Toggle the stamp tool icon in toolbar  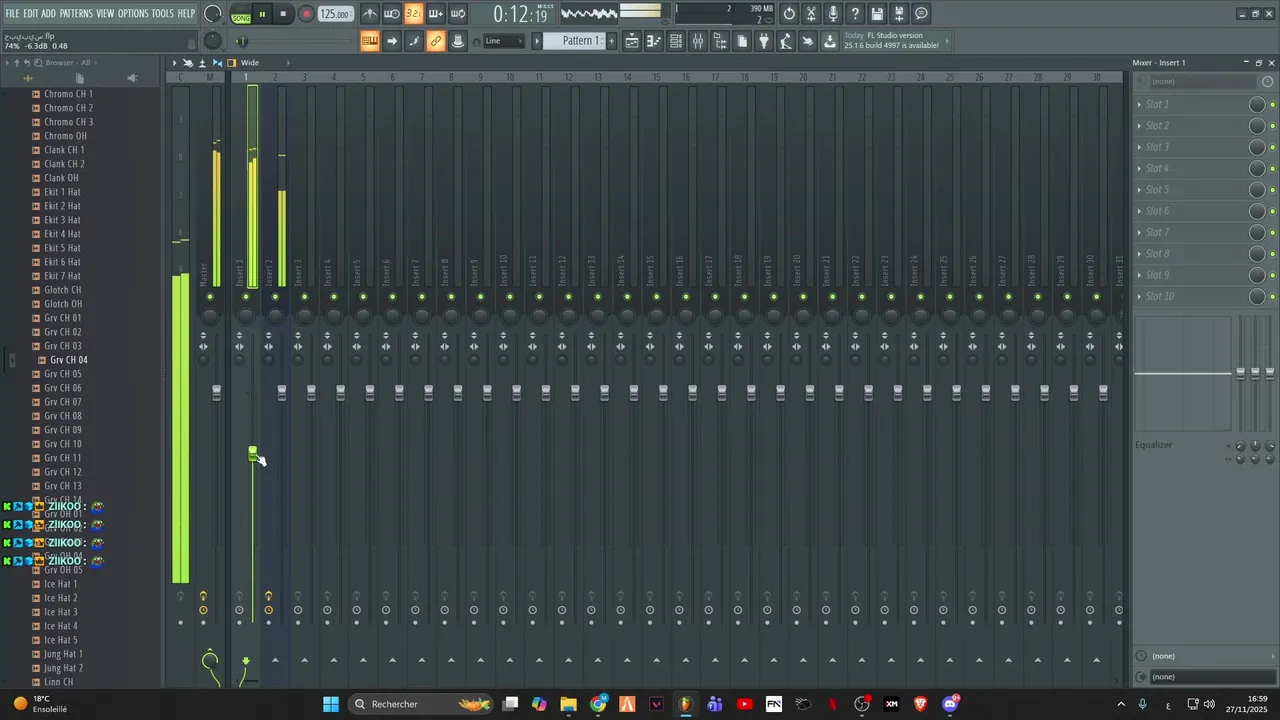tap(458, 41)
